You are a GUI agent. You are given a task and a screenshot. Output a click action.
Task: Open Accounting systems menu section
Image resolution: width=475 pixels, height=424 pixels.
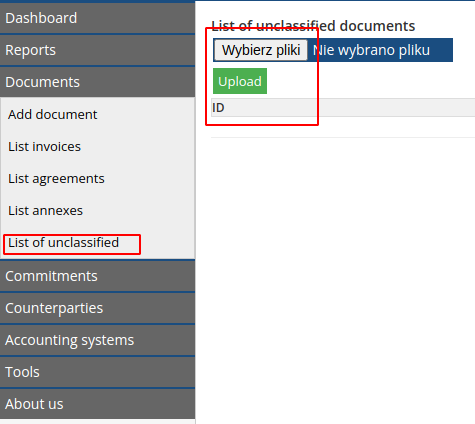(97, 340)
